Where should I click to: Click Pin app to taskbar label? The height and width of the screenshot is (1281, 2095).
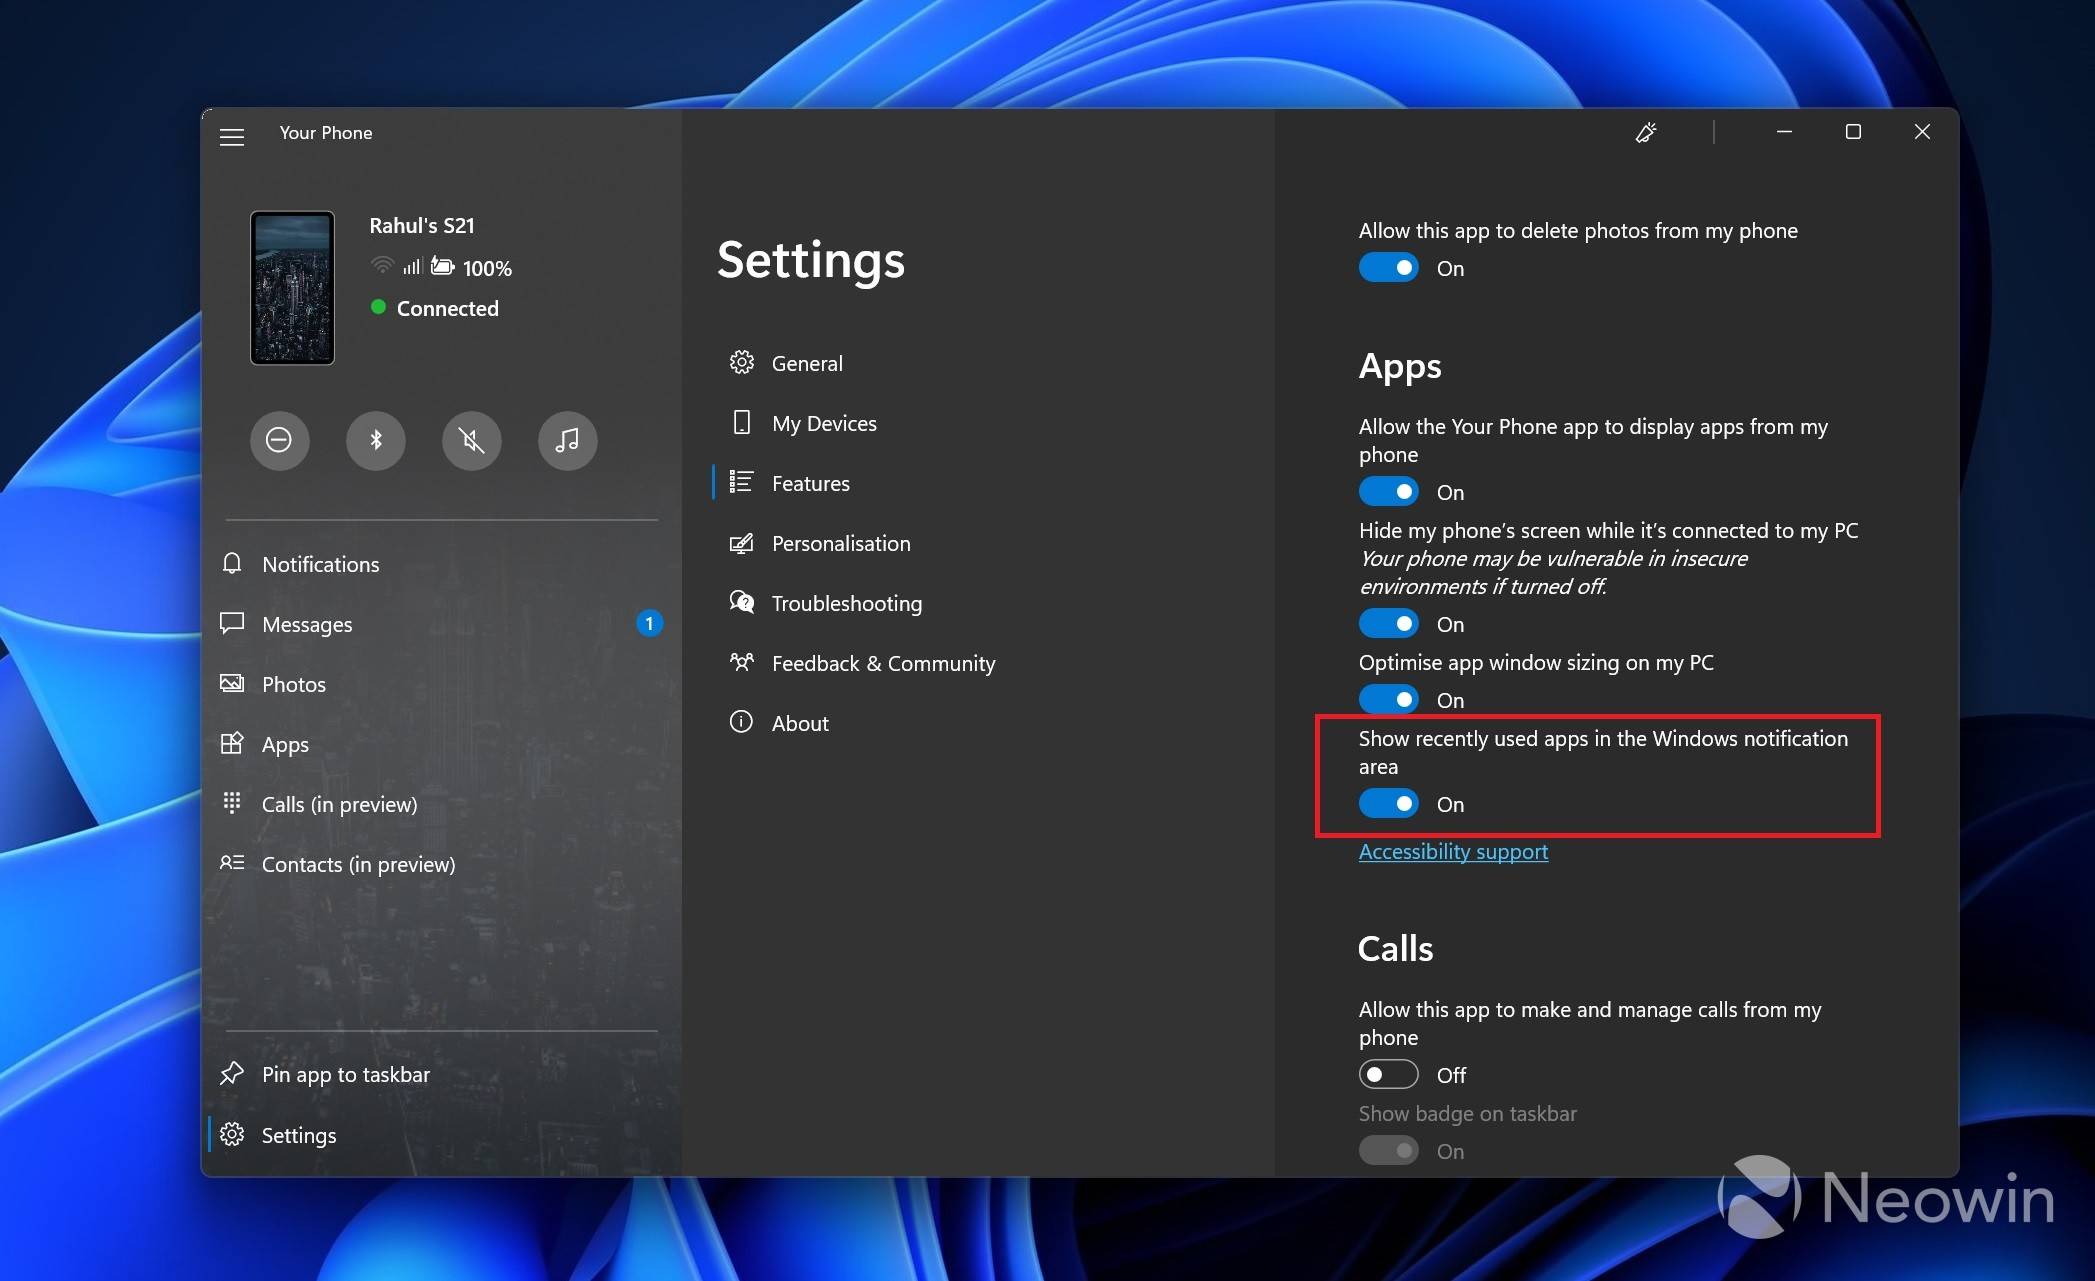point(346,1074)
